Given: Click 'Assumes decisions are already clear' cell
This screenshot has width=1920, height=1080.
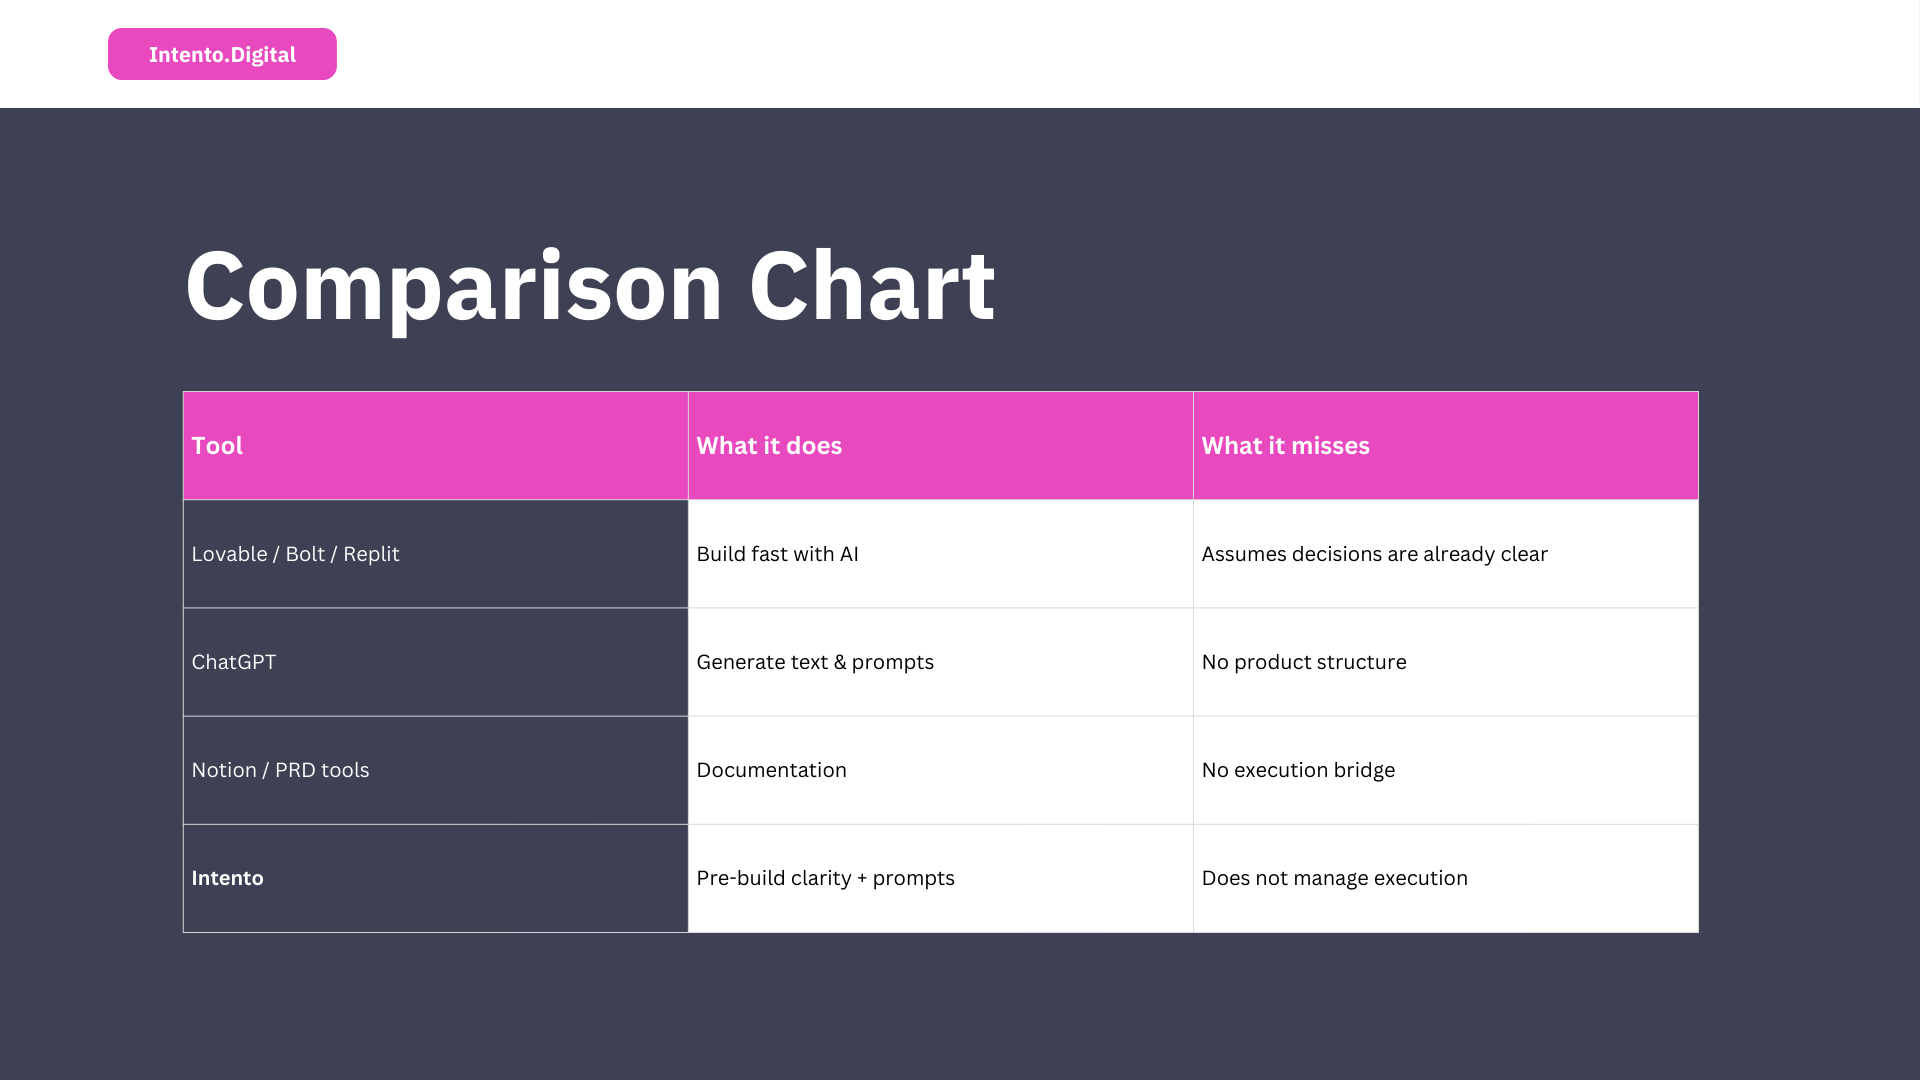Looking at the screenshot, I should click(x=1445, y=554).
